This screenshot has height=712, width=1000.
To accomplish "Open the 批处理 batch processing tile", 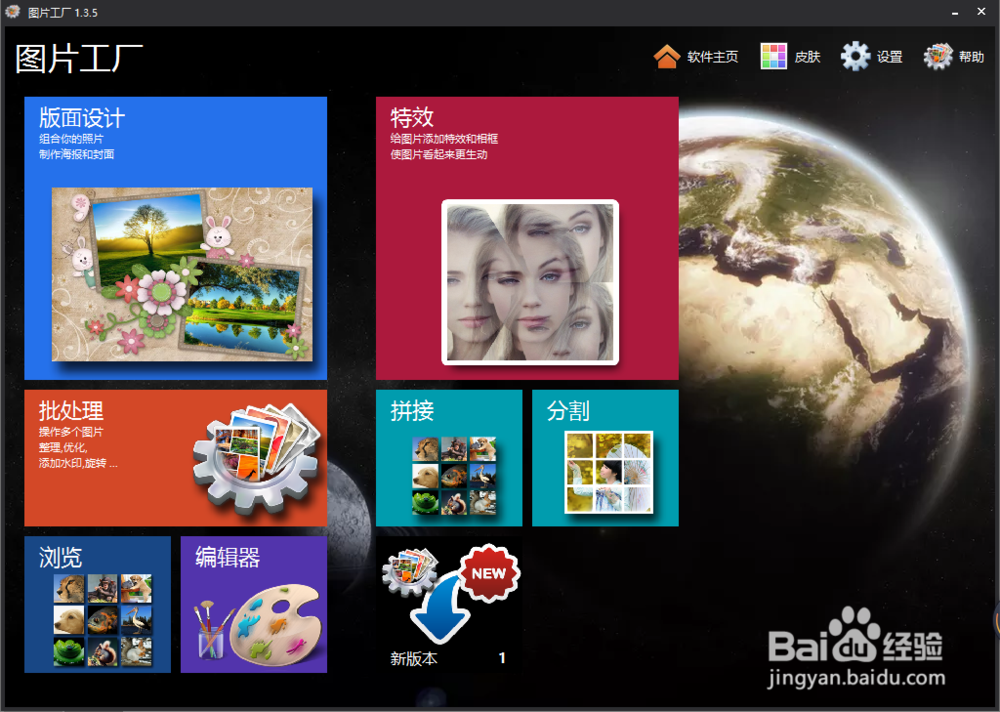I will [175, 458].
